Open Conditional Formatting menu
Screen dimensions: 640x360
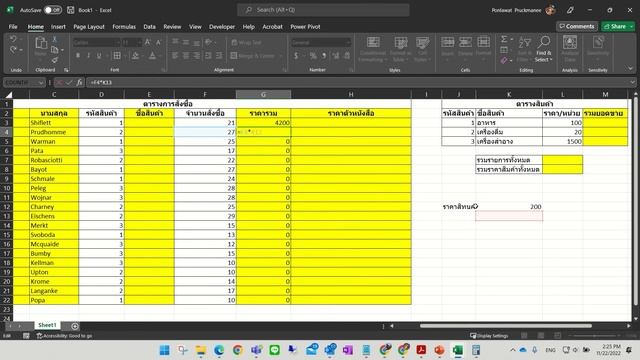coord(373,49)
